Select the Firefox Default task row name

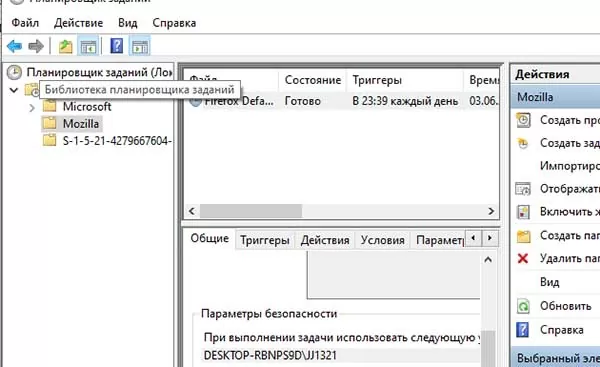click(239, 101)
